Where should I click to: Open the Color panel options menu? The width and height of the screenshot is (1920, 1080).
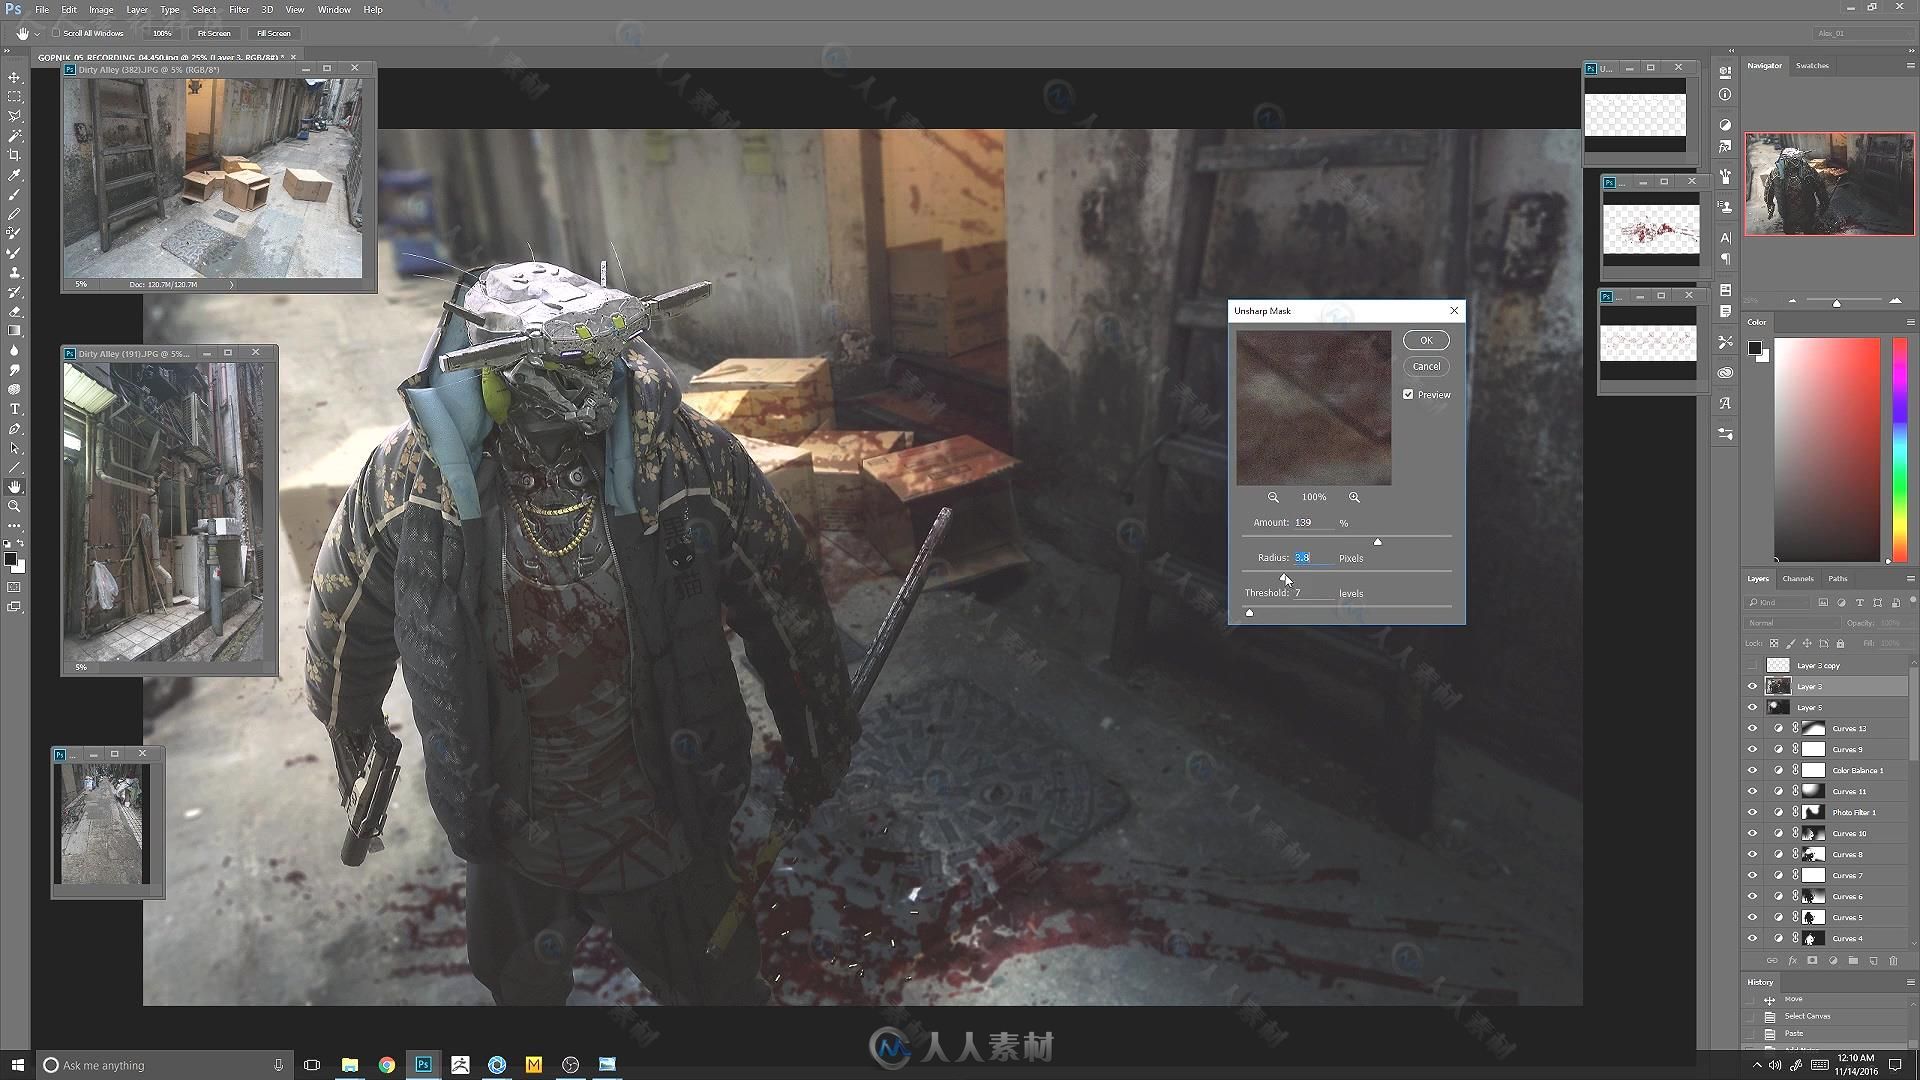1910,322
